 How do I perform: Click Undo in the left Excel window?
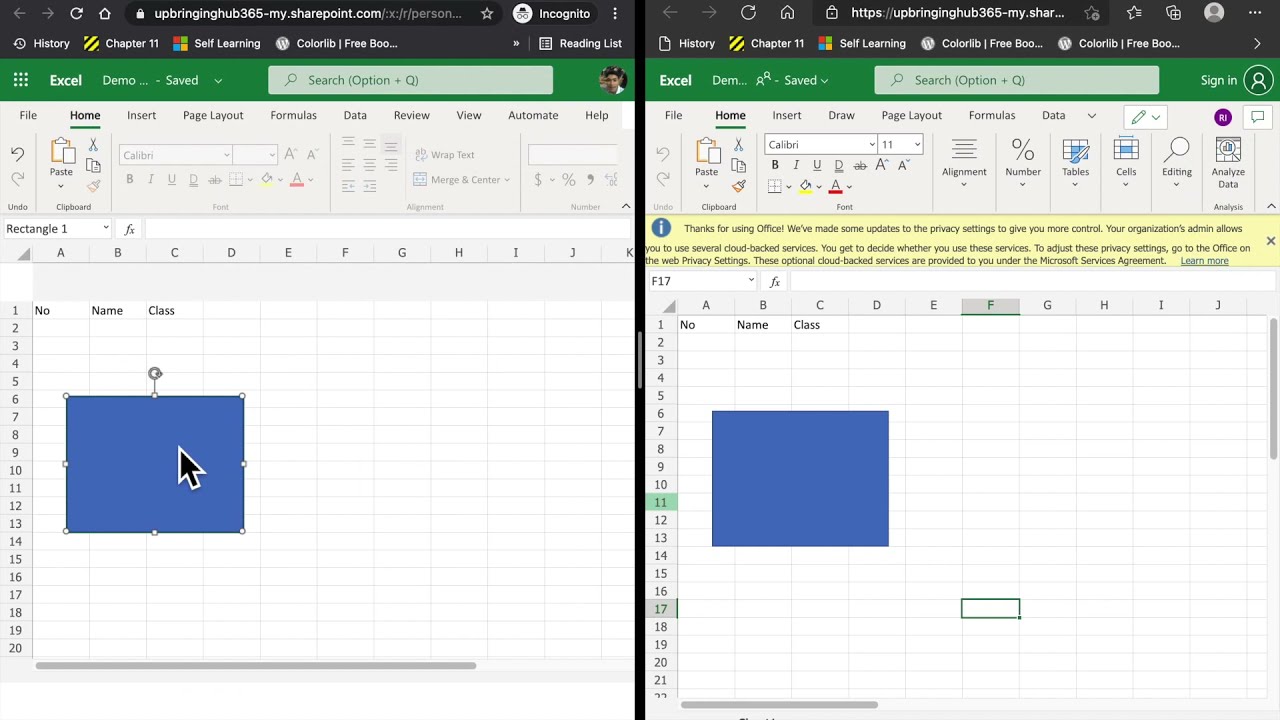[x=17, y=154]
